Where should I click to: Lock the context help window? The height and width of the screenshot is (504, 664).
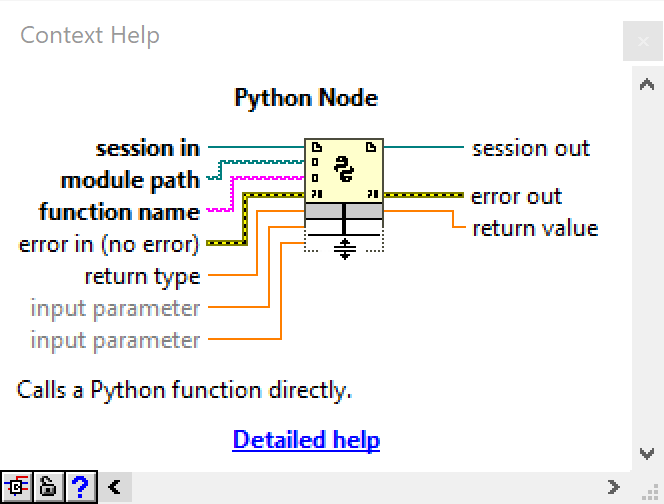click(x=47, y=488)
